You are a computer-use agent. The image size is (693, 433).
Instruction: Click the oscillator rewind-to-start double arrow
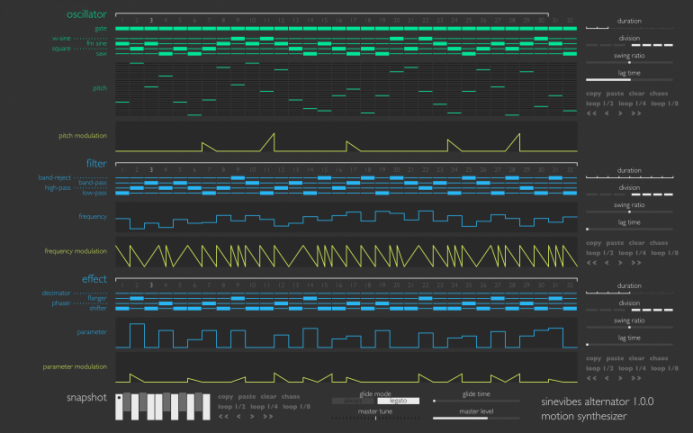click(x=594, y=113)
